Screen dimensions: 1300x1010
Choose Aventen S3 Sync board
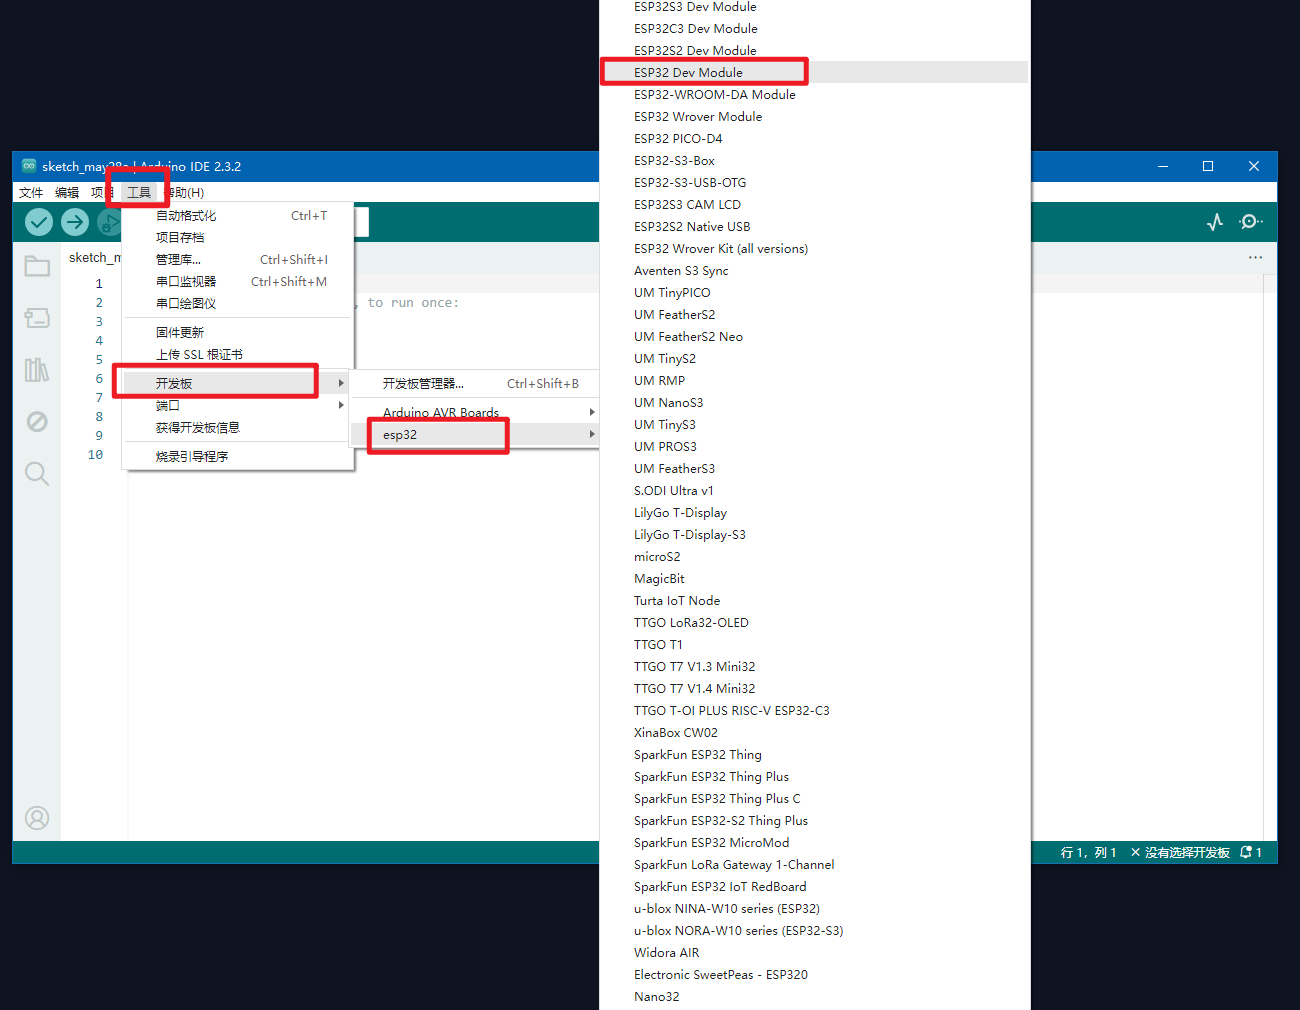coord(814,270)
